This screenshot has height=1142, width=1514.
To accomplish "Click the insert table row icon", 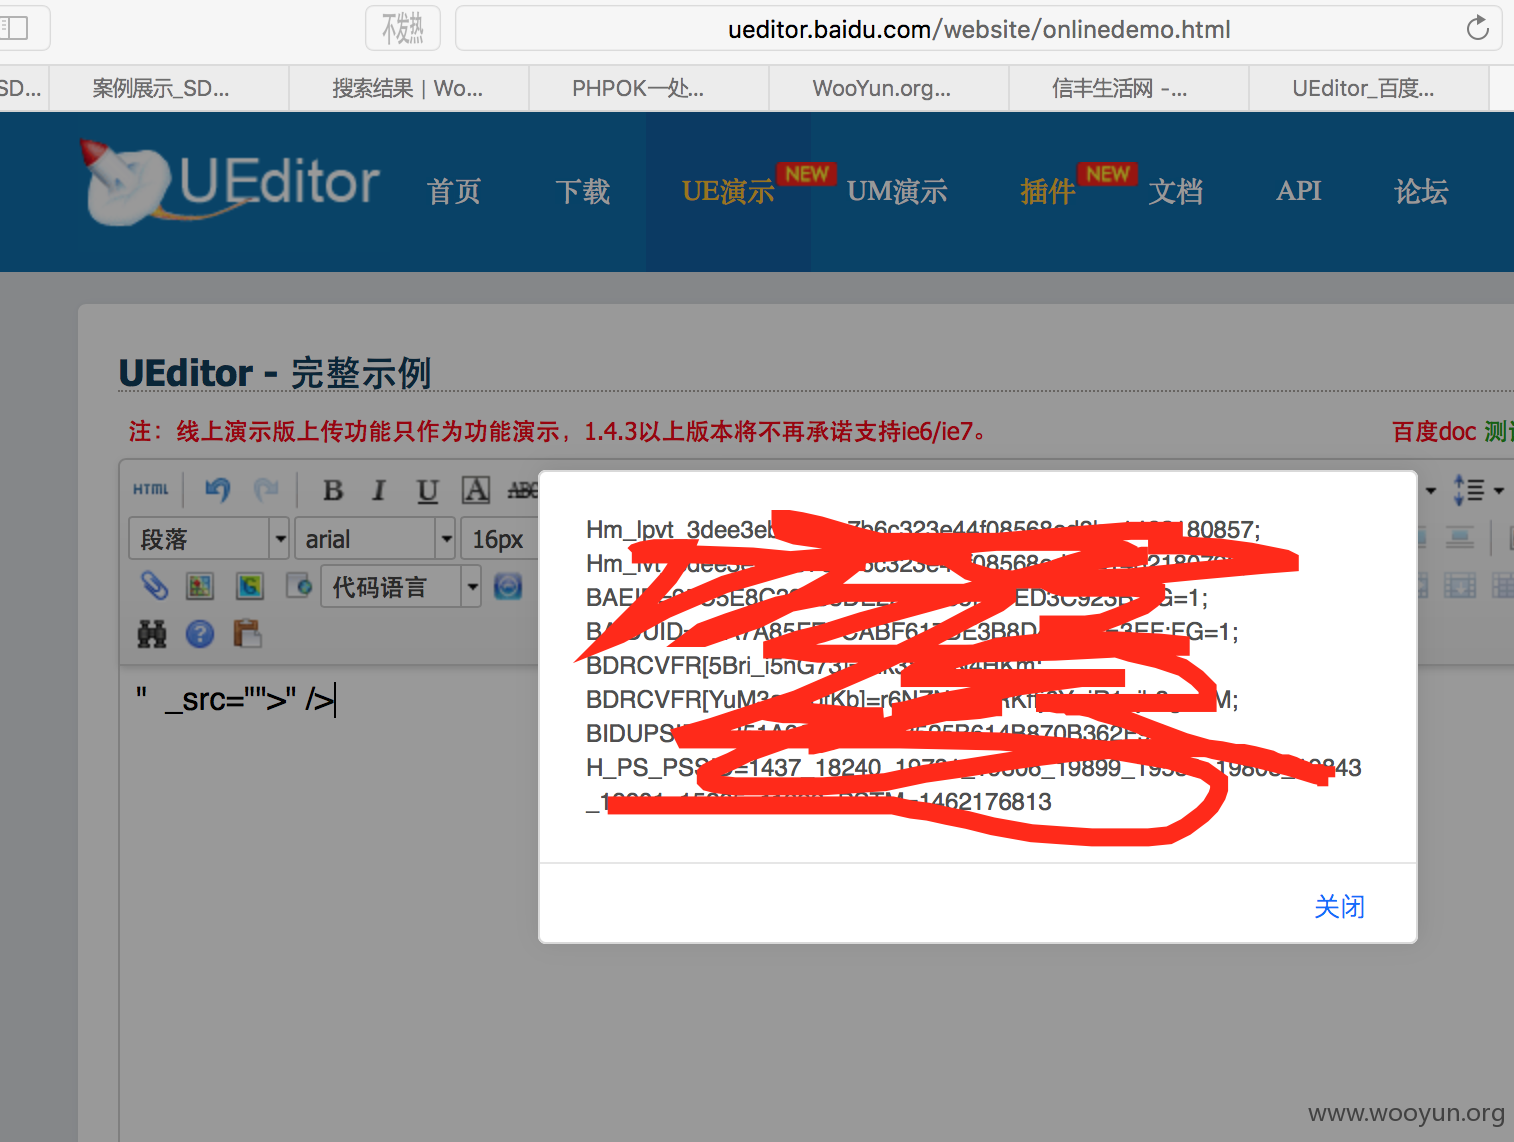I will [1460, 586].
